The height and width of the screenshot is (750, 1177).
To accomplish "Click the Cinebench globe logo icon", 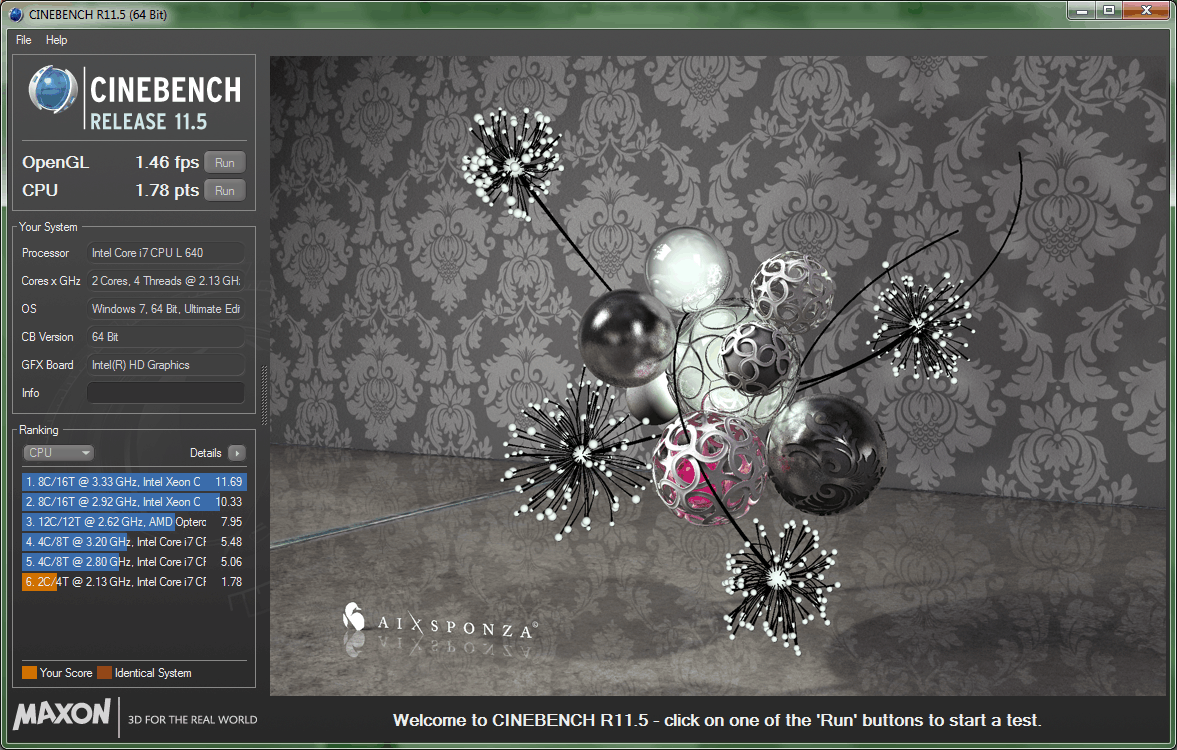I will click(53, 90).
